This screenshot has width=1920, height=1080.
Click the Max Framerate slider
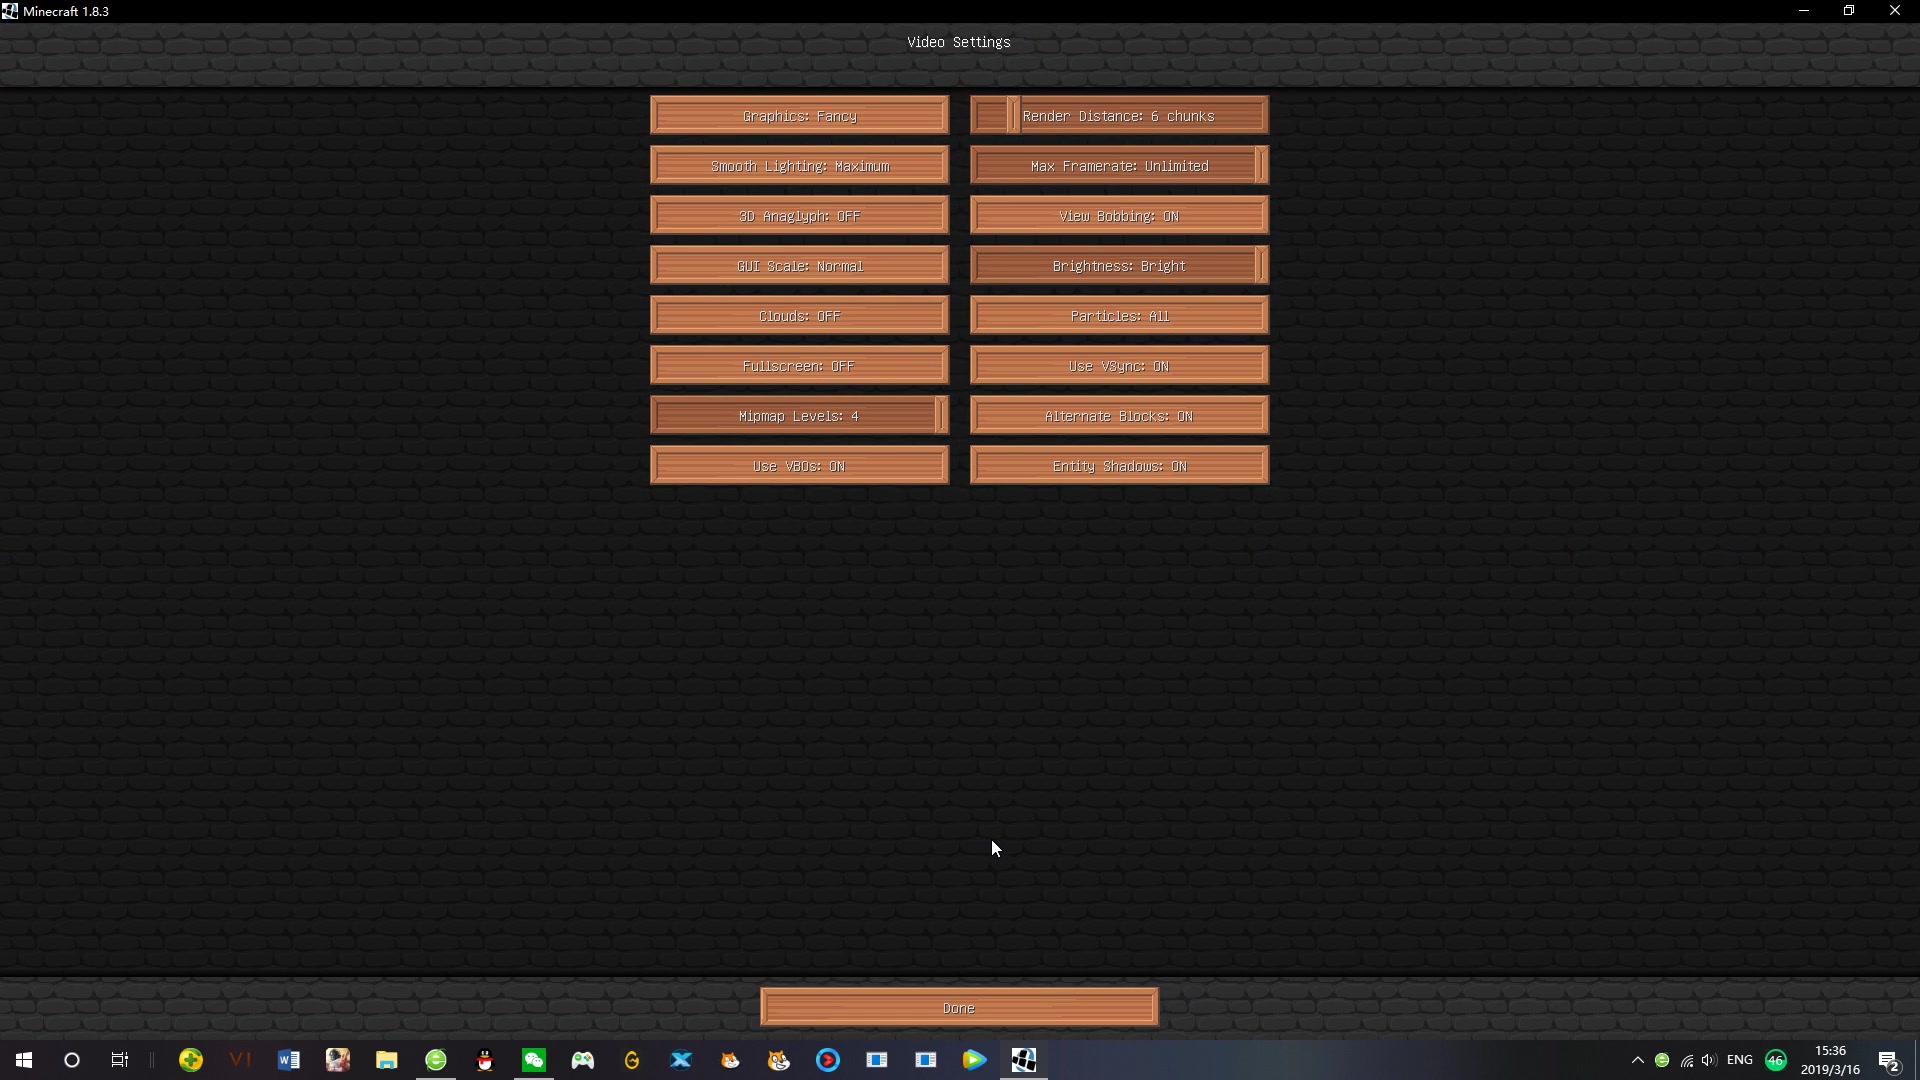click(x=1119, y=165)
